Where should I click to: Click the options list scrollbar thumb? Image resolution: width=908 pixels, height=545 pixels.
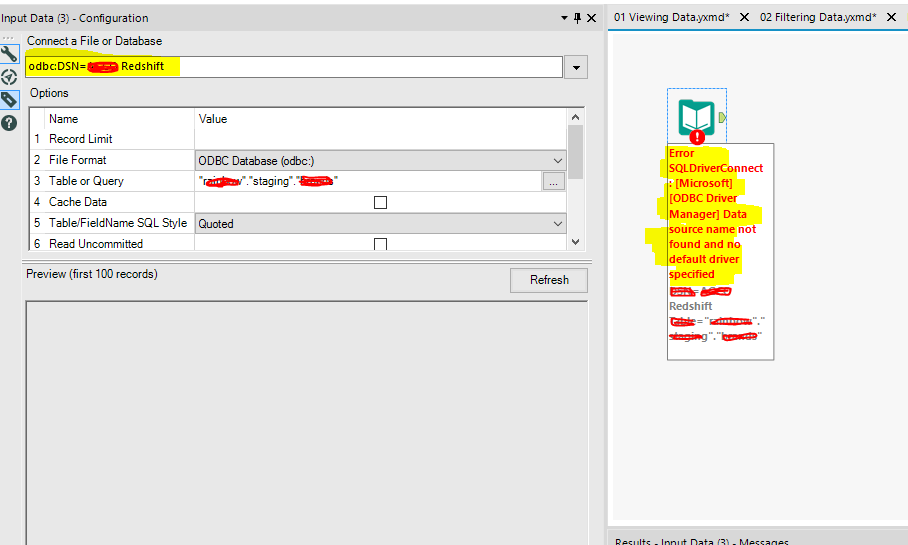(576, 152)
